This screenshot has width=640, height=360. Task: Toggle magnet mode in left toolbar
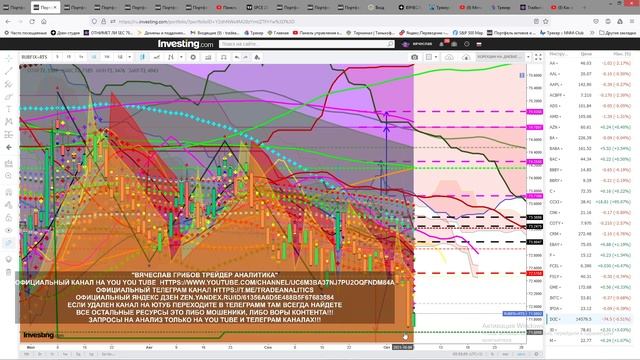click(x=9, y=192)
